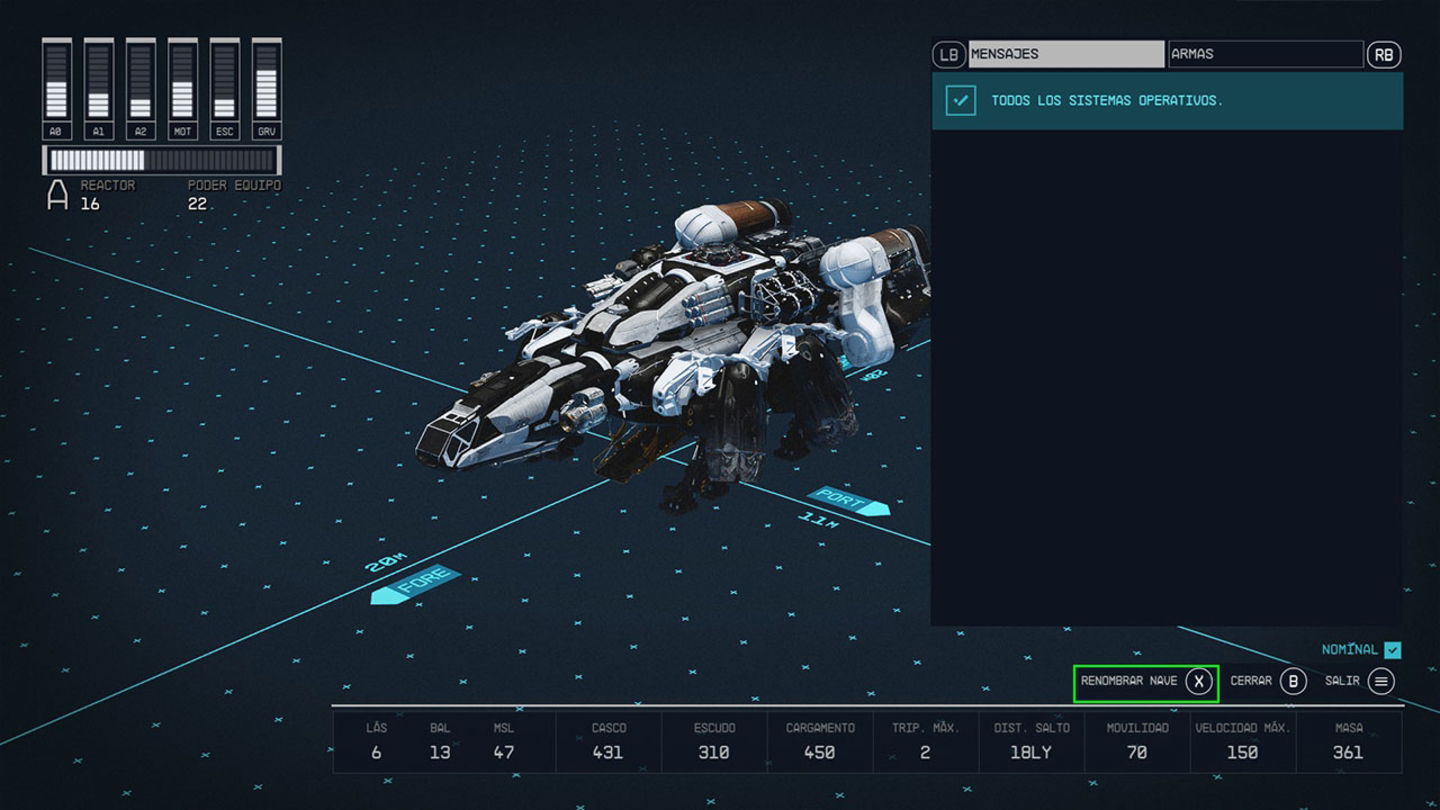Click the MASA stat 361

tap(1348, 741)
